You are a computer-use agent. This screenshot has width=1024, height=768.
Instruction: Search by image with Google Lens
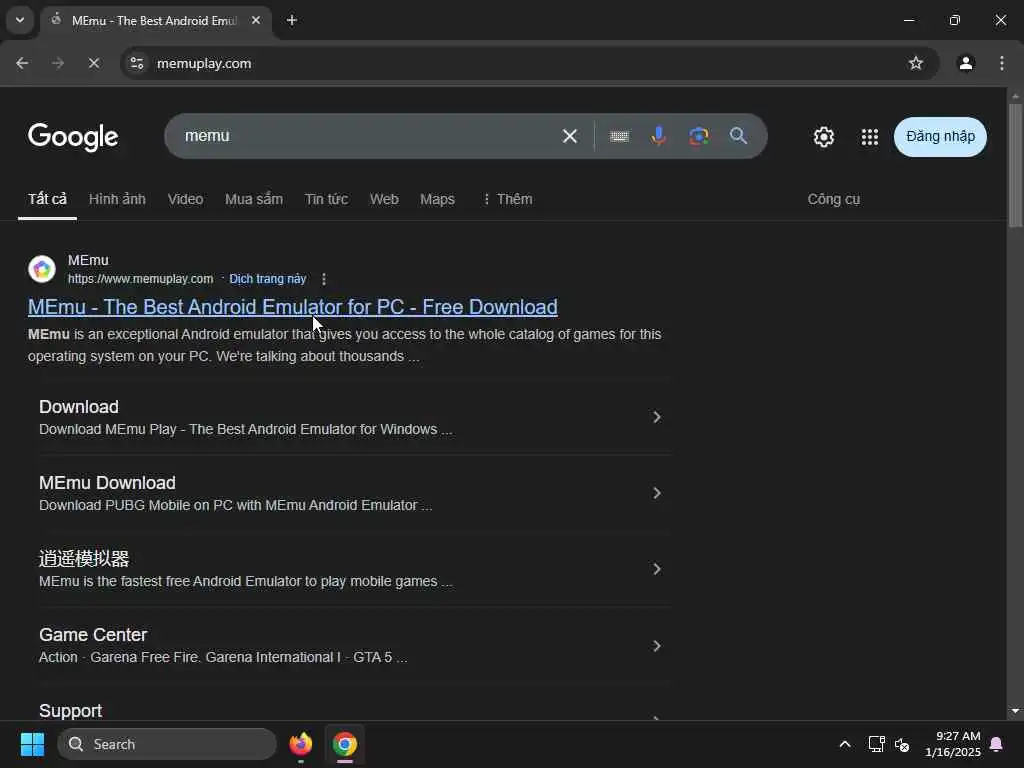pyautogui.click(x=699, y=136)
